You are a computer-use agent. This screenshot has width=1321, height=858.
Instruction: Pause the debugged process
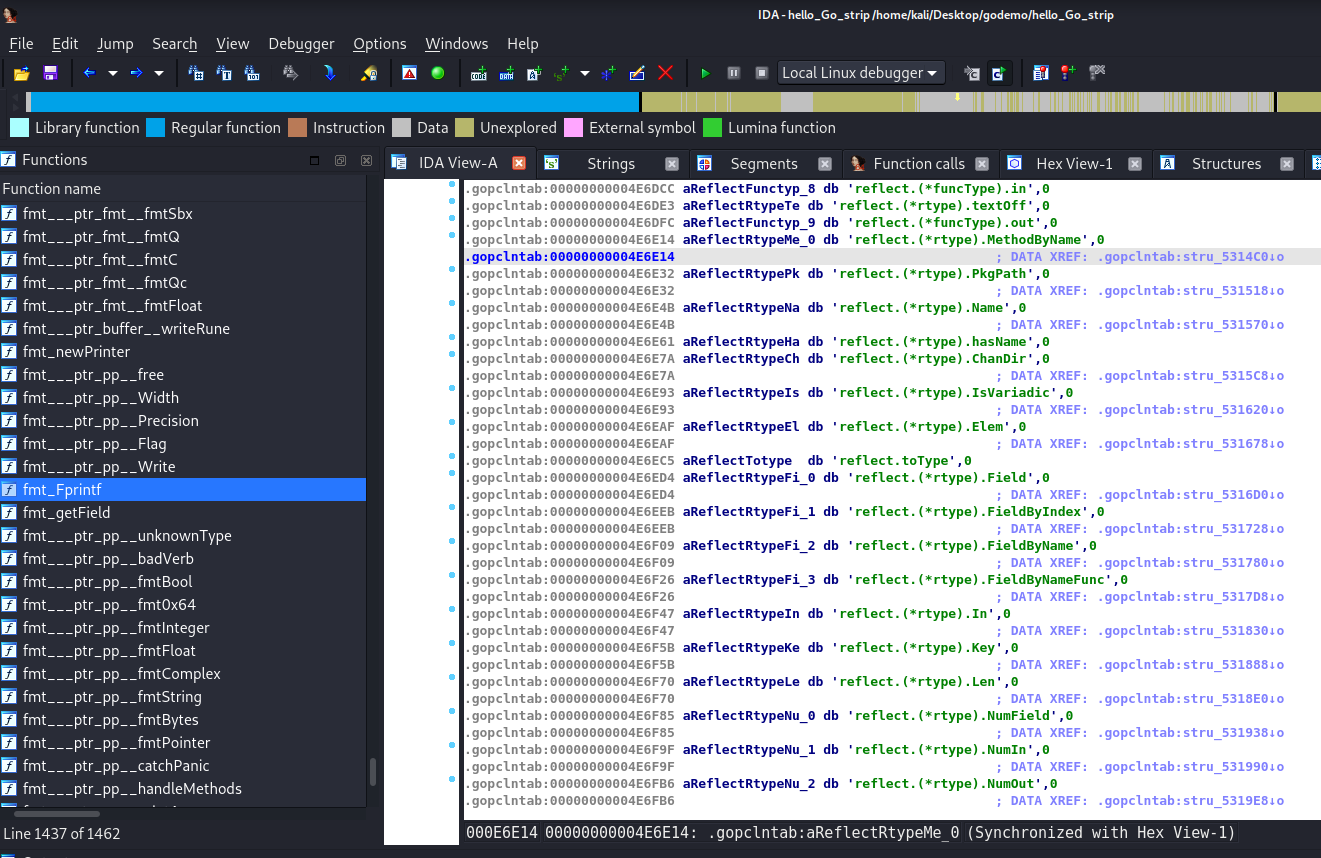point(733,73)
